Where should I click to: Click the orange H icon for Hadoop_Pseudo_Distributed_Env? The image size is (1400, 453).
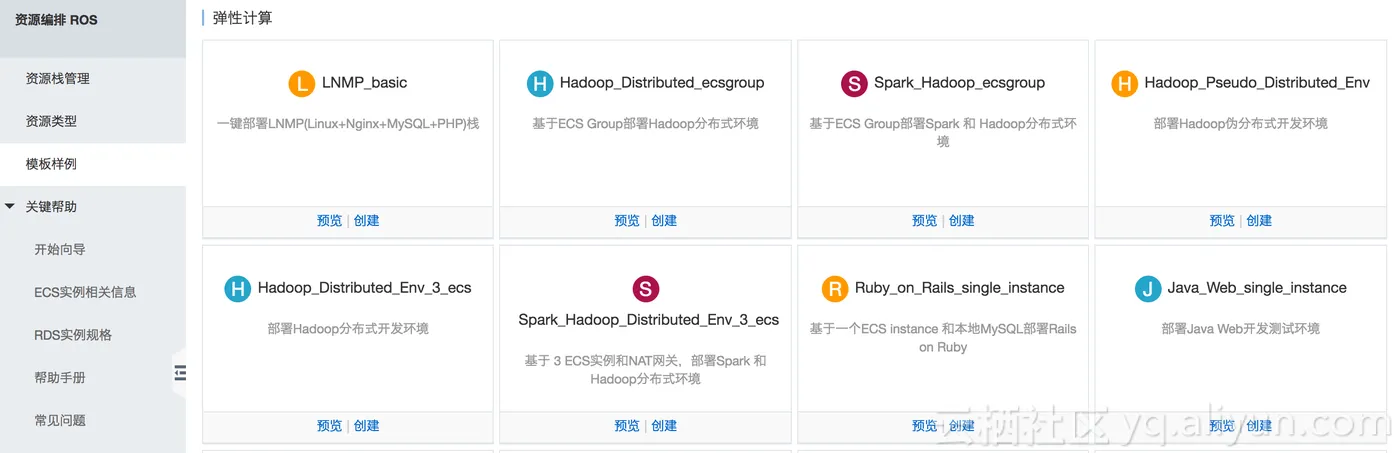1125,84
